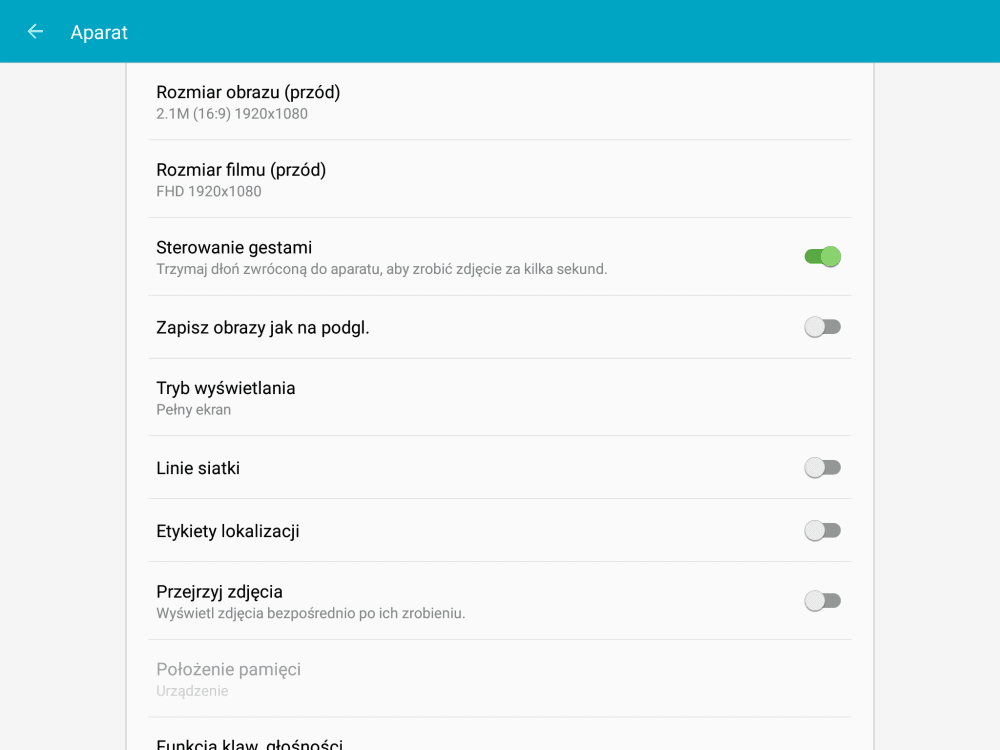Viewport: 1000px width, 750px height.
Task: Tap the Zapisz obrazy jak na podgl. label
Action: (x=263, y=328)
